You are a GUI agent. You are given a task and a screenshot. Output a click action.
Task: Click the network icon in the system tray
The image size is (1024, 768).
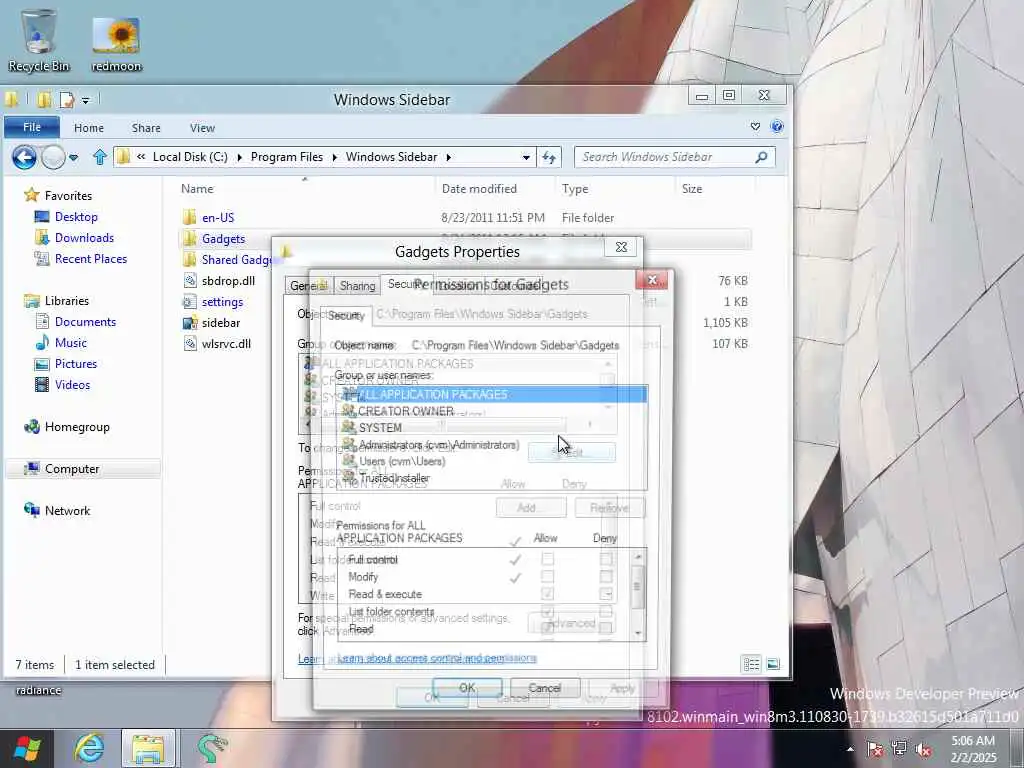click(899, 749)
